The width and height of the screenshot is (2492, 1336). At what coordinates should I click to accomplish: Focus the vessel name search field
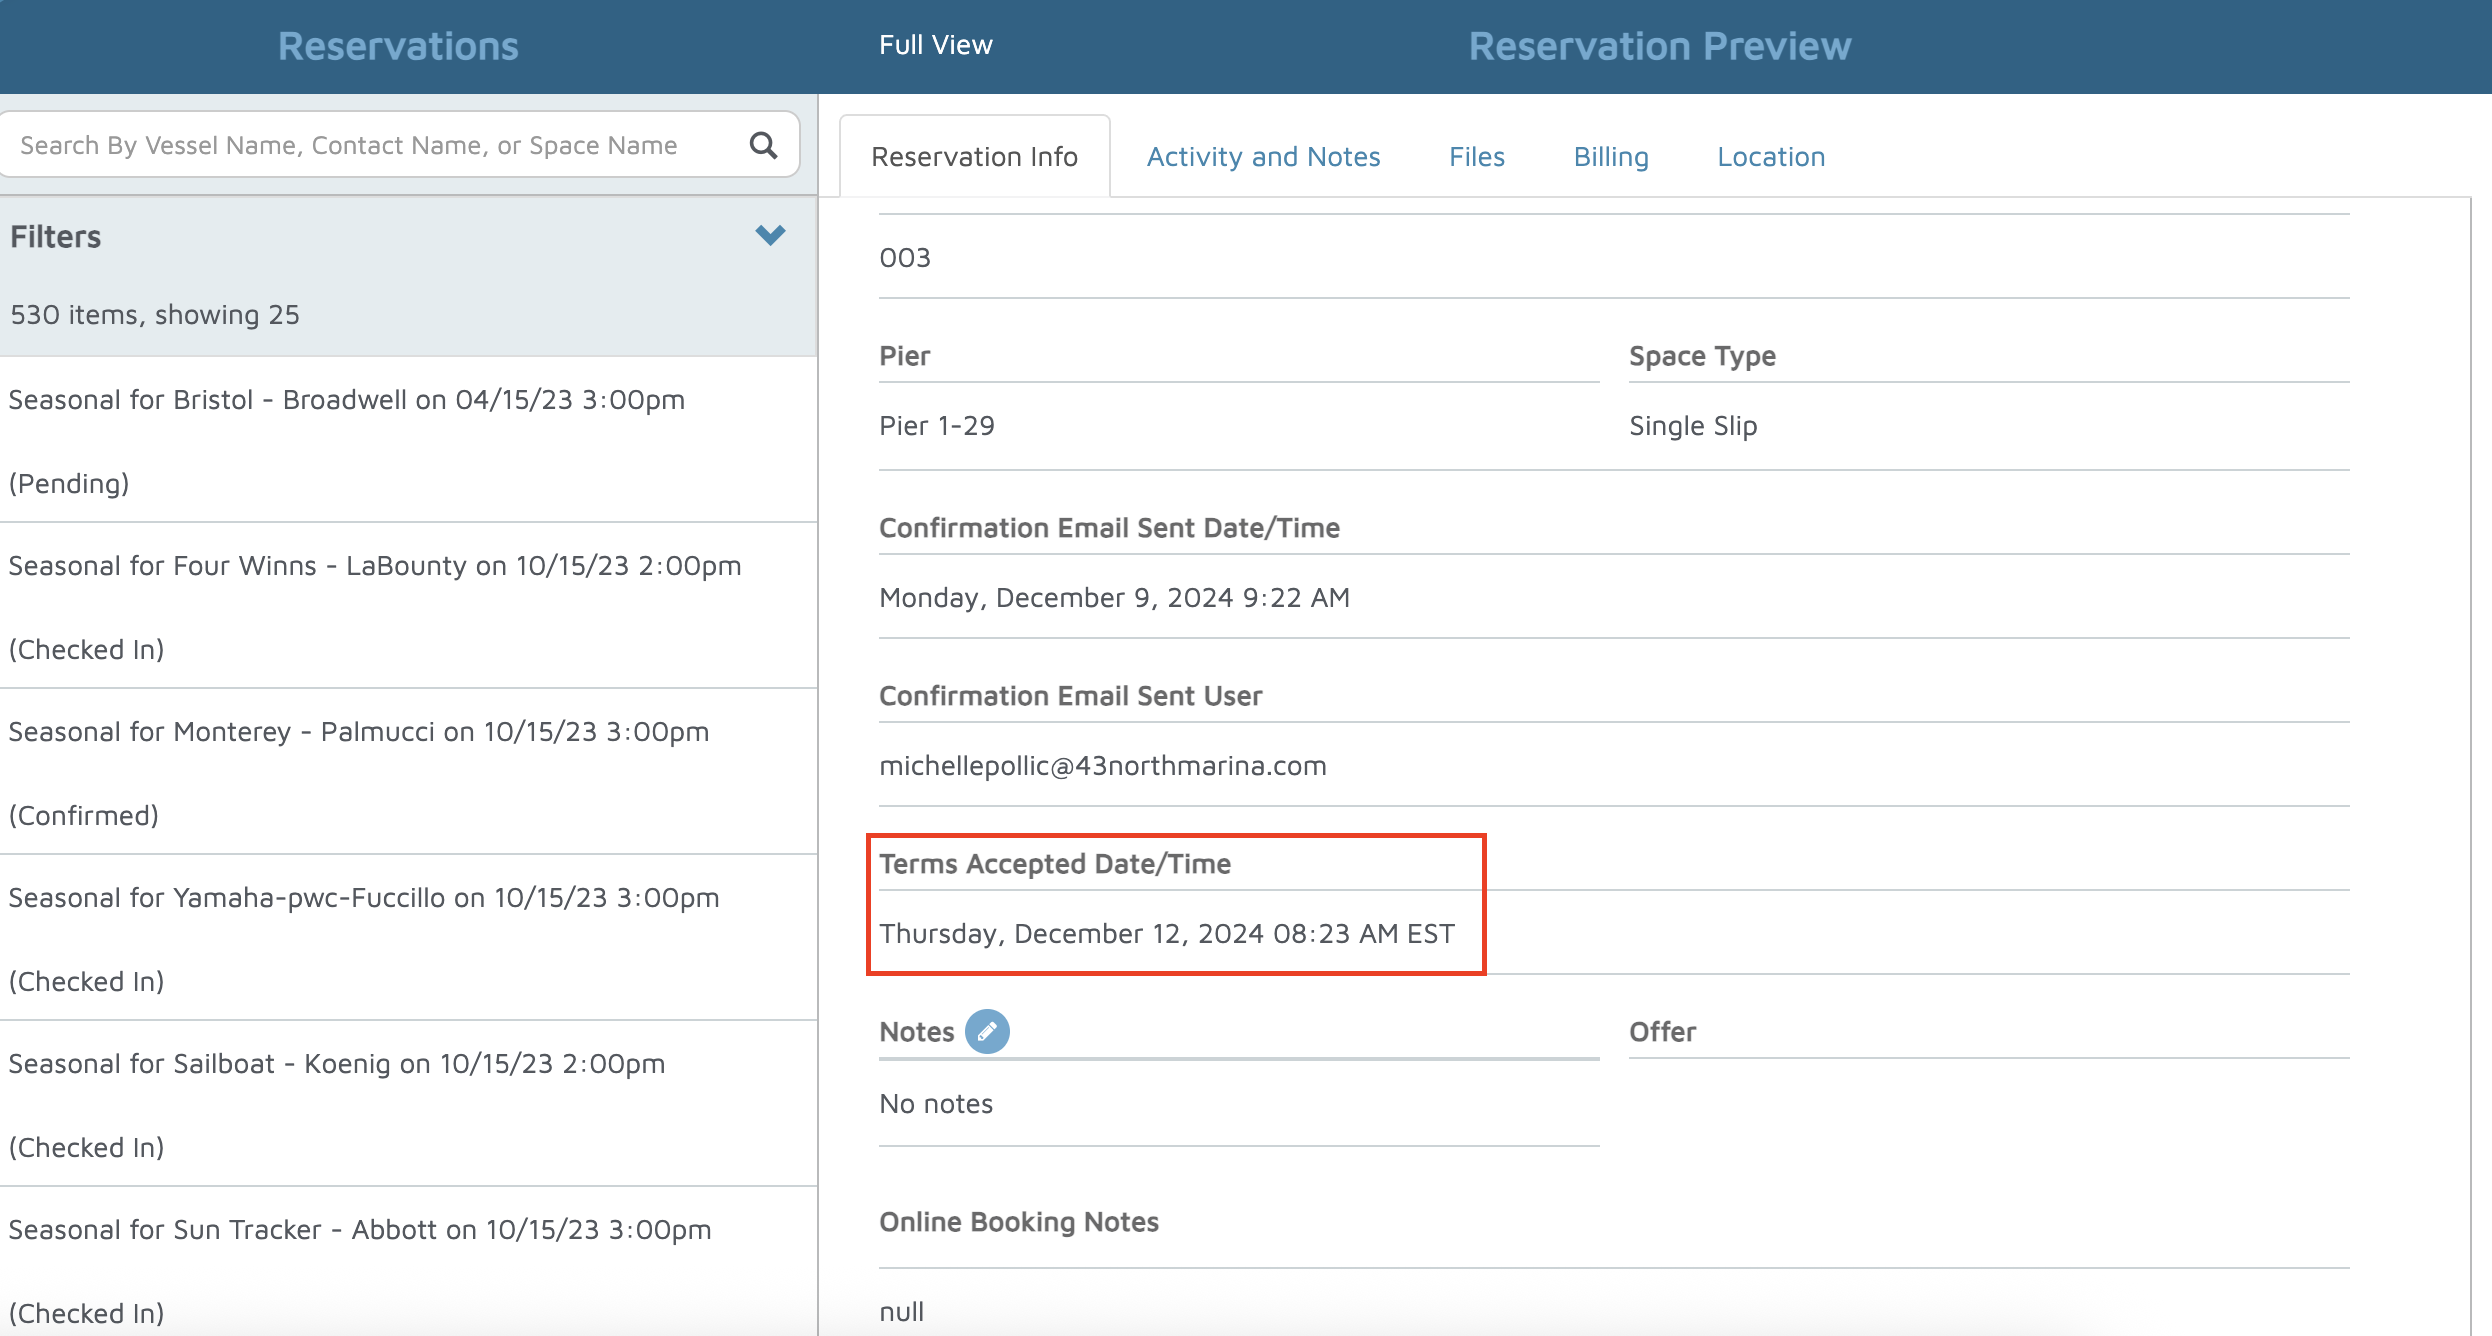click(x=370, y=146)
